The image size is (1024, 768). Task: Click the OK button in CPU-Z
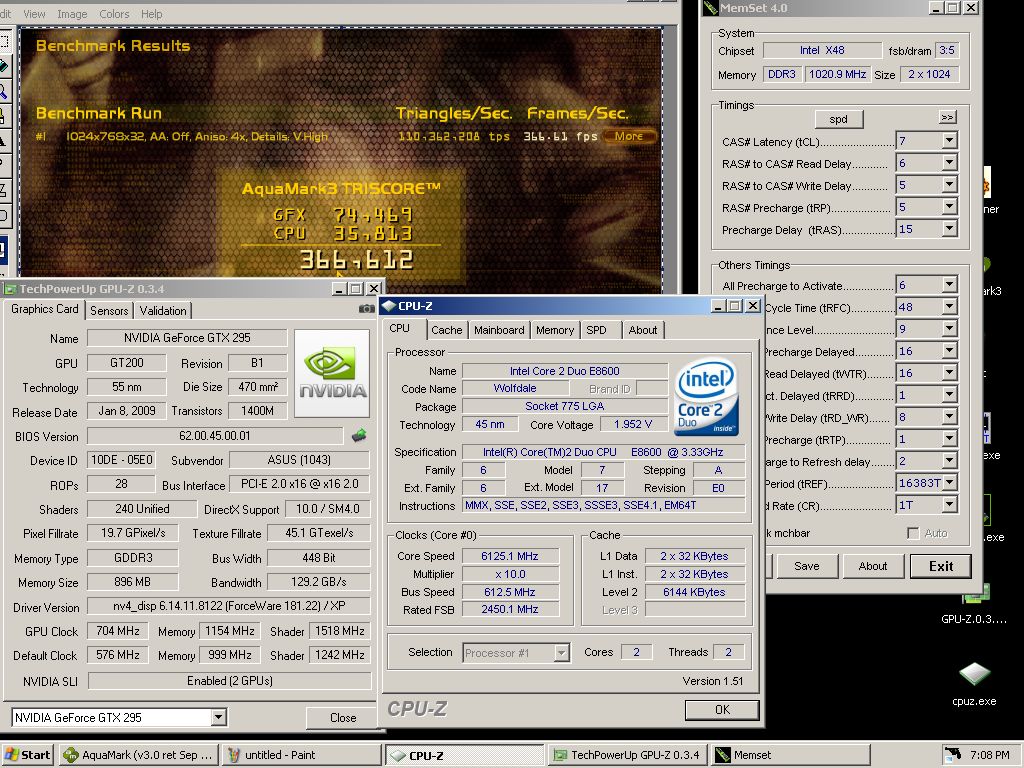(x=722, y=710)
